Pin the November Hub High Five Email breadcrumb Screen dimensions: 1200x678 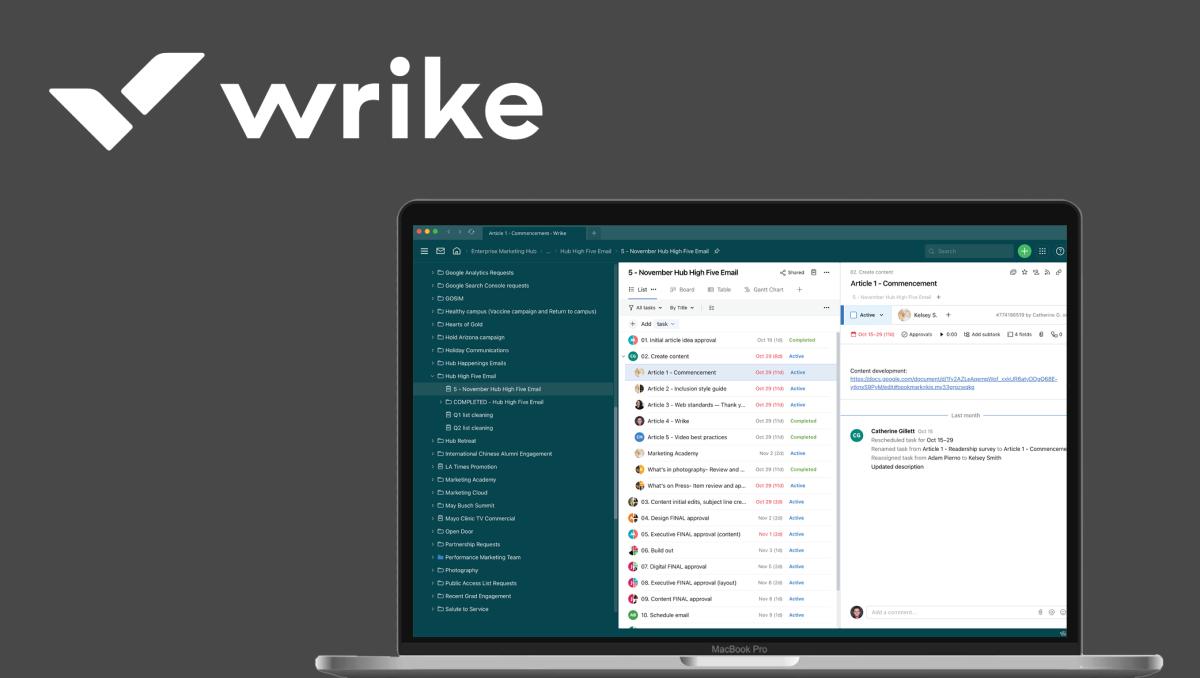[x=717, y=251]
